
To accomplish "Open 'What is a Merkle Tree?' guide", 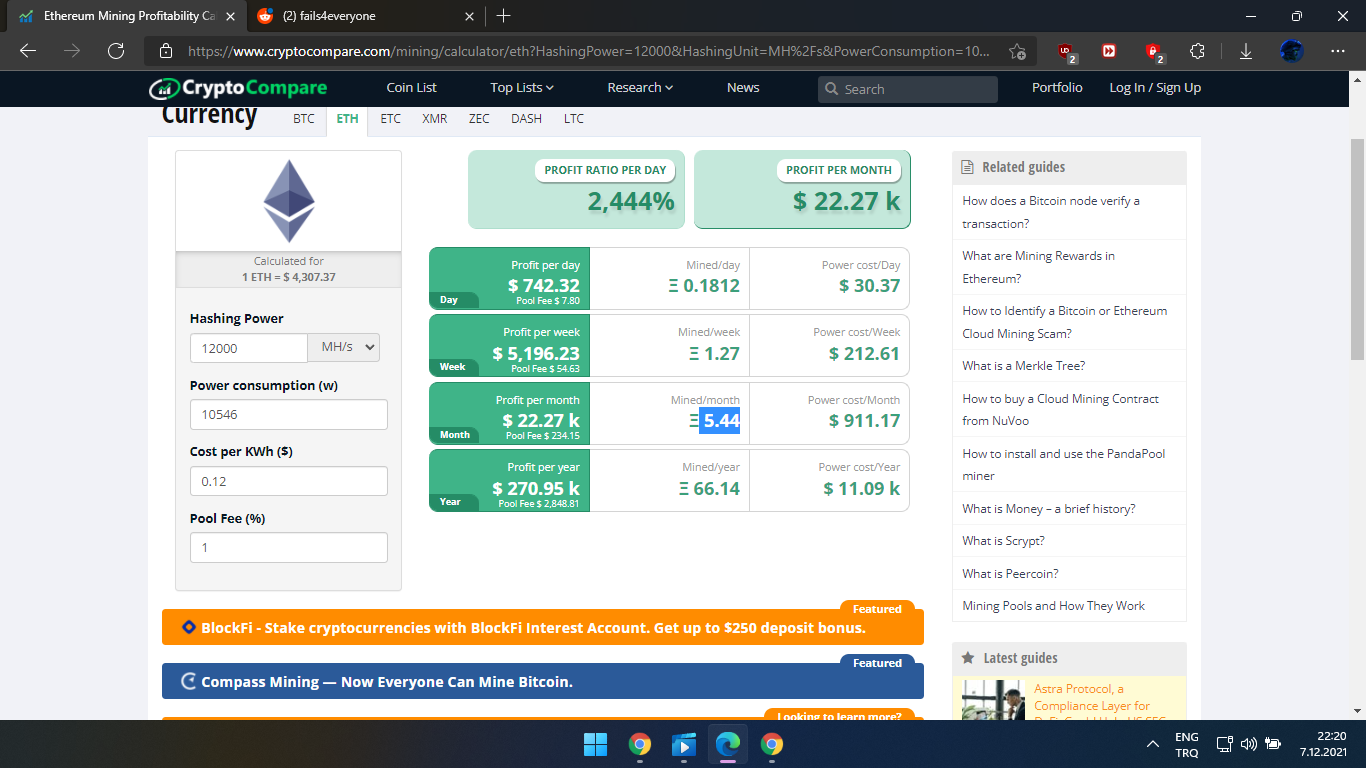I will coord(1023,366).
